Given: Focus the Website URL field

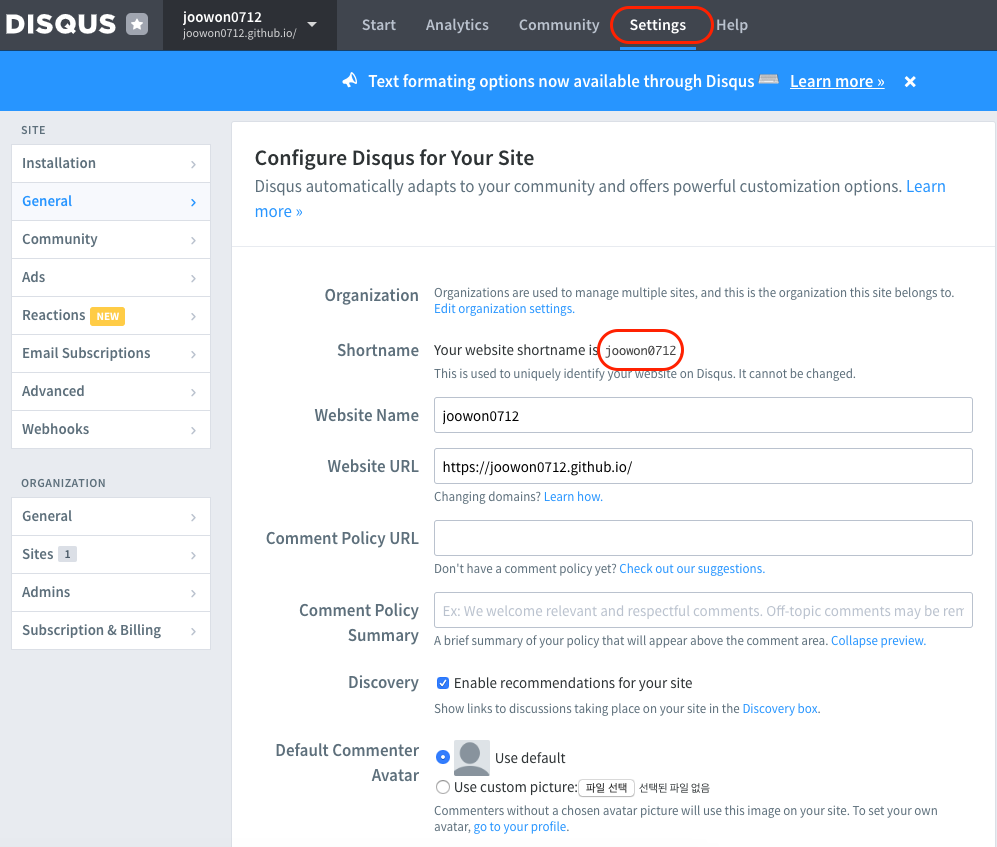Looking at the screenshot, I should coord(703,466).
